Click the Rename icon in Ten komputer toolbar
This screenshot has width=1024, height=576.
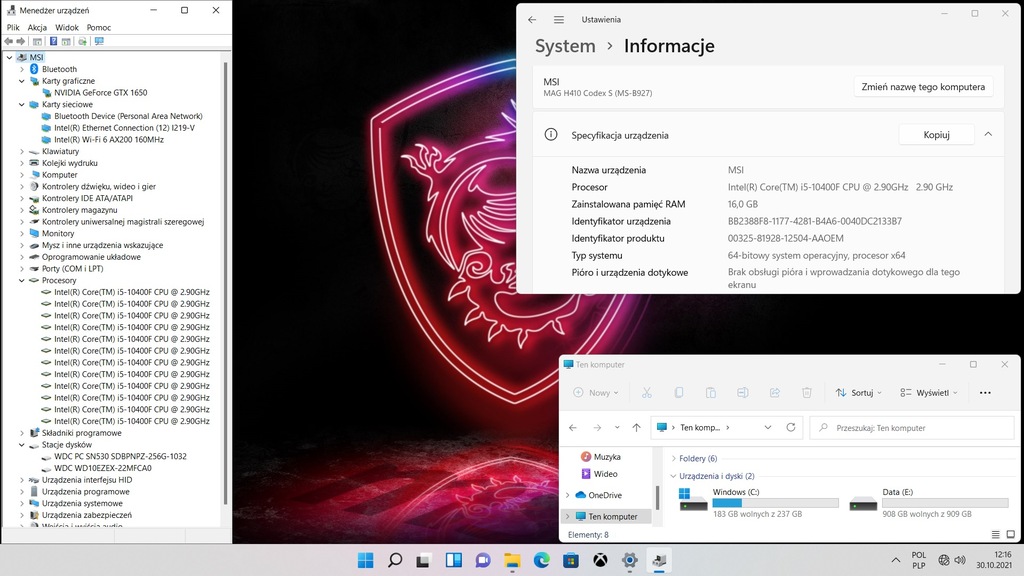743,392
